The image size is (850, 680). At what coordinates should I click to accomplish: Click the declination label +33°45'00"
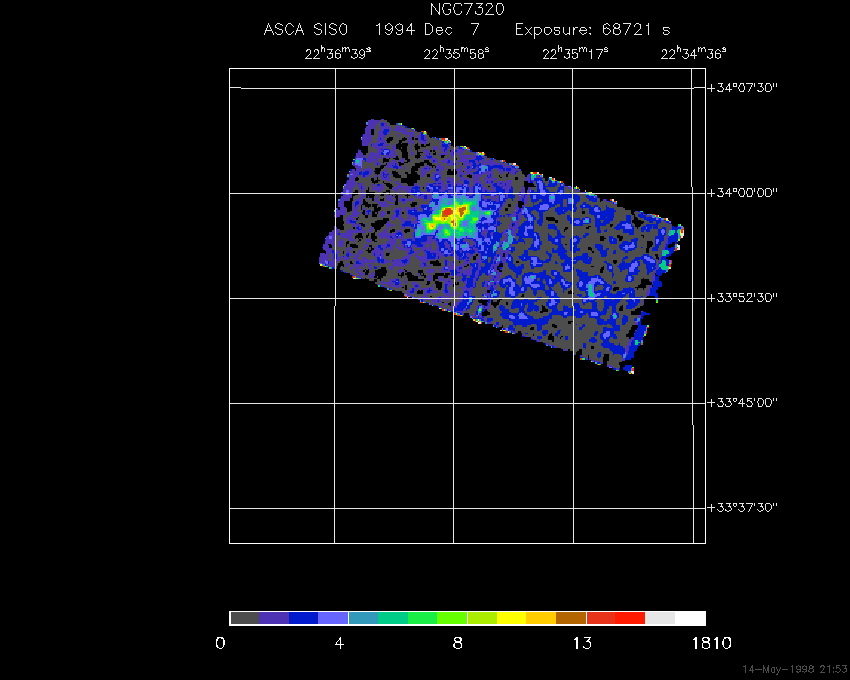pos(743,403)
